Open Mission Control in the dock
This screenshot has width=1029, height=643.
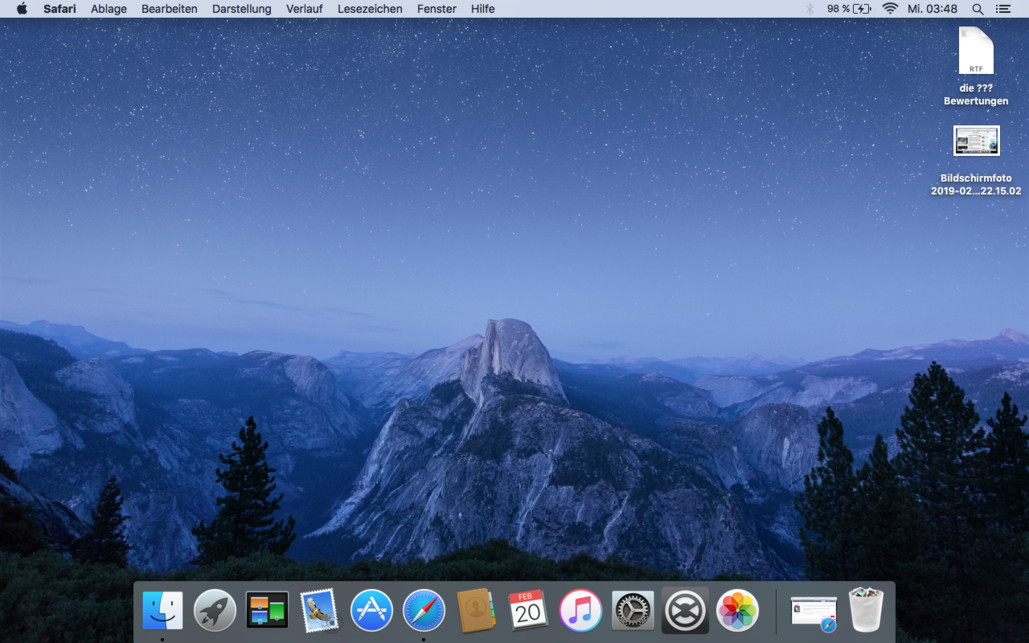267,610
